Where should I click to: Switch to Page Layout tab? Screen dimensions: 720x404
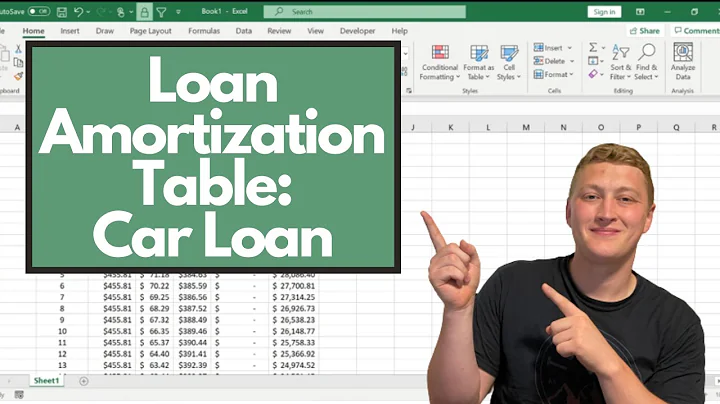coord(151,31)
